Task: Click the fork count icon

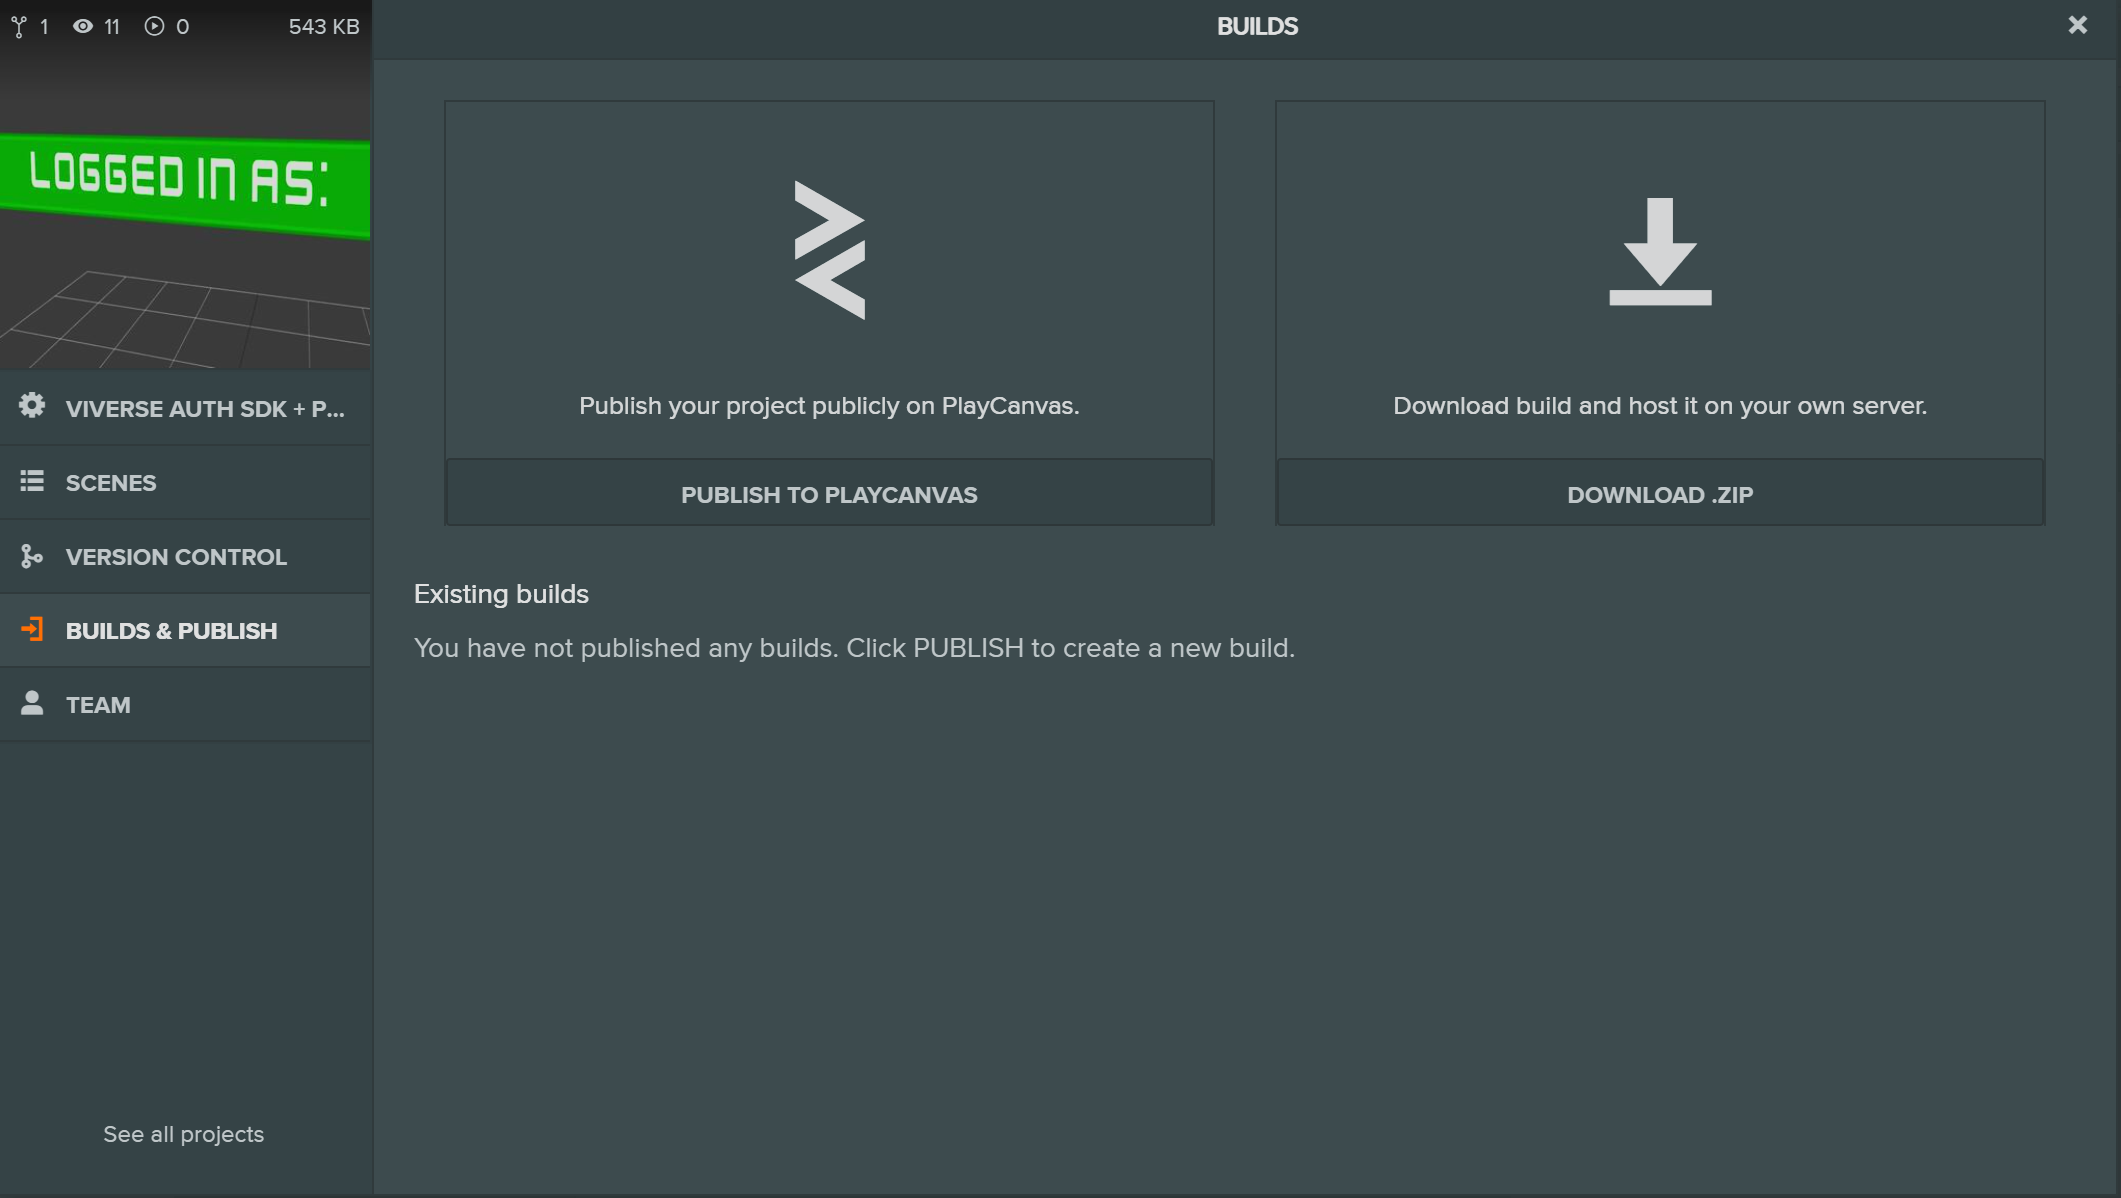Action: click(x=19, y=27)
